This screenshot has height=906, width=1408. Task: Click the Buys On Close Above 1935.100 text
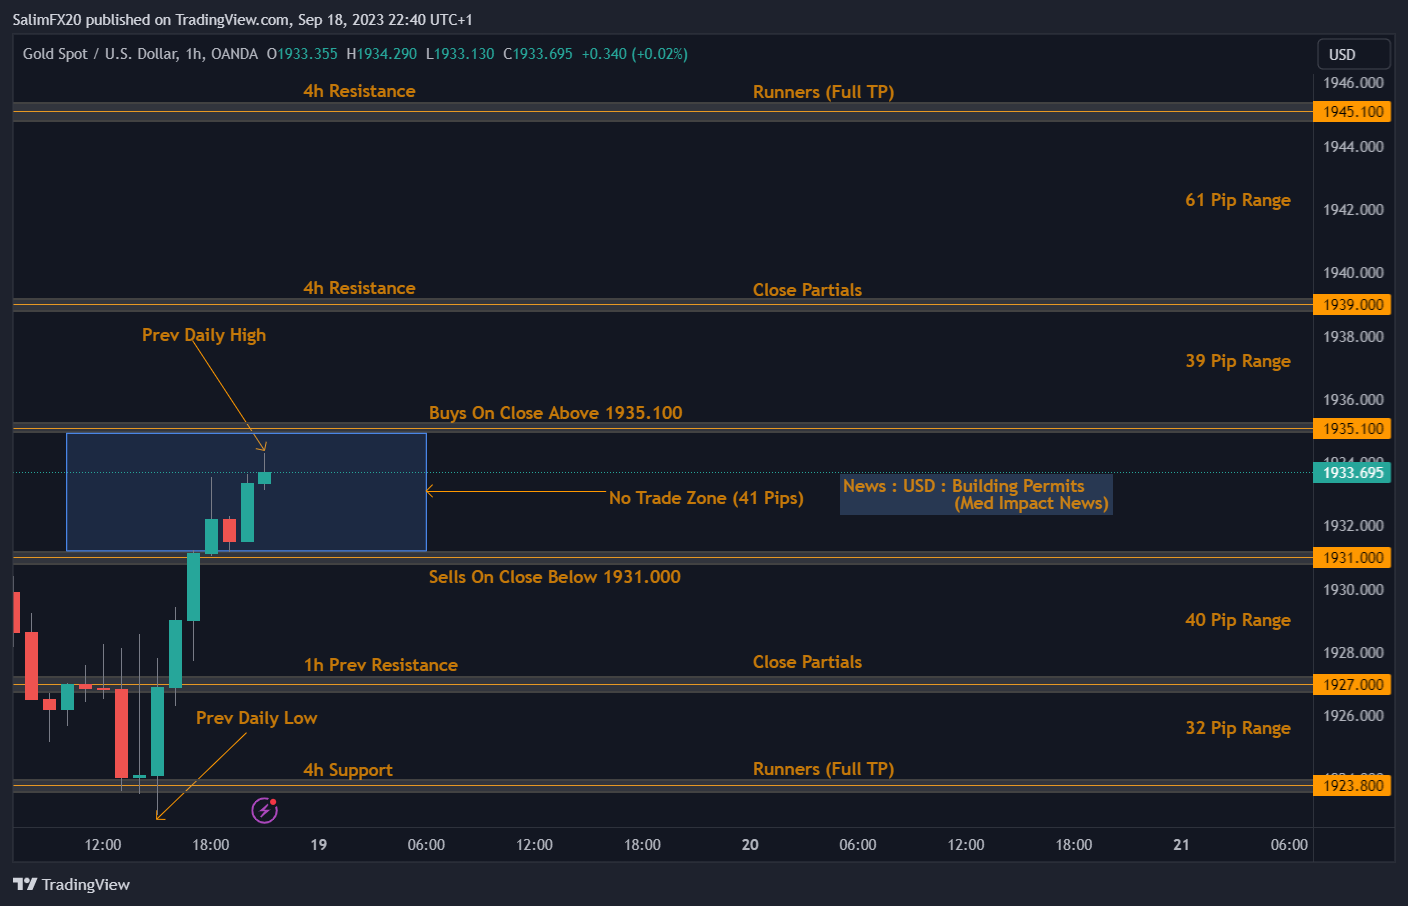(x=555, y=412)
